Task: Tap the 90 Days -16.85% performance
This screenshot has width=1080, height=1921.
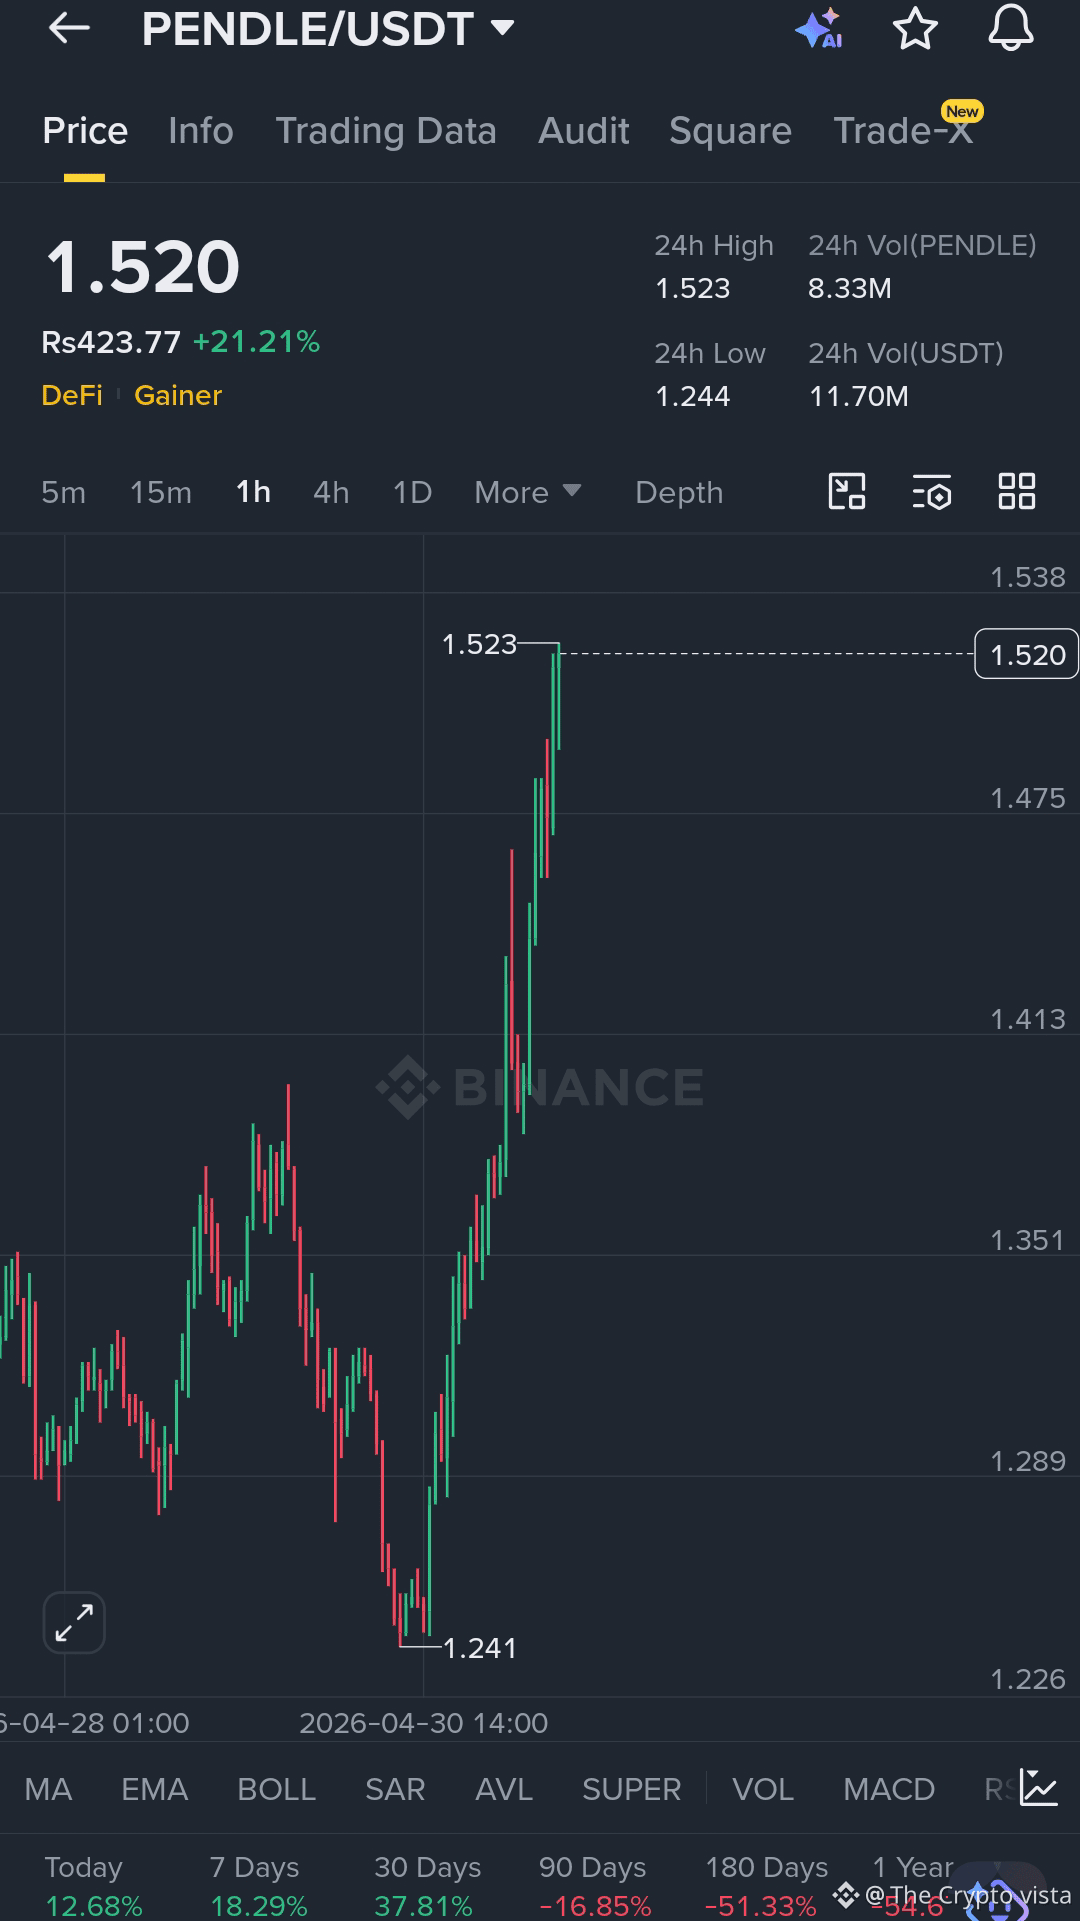Action: (x=594, y=1886)
